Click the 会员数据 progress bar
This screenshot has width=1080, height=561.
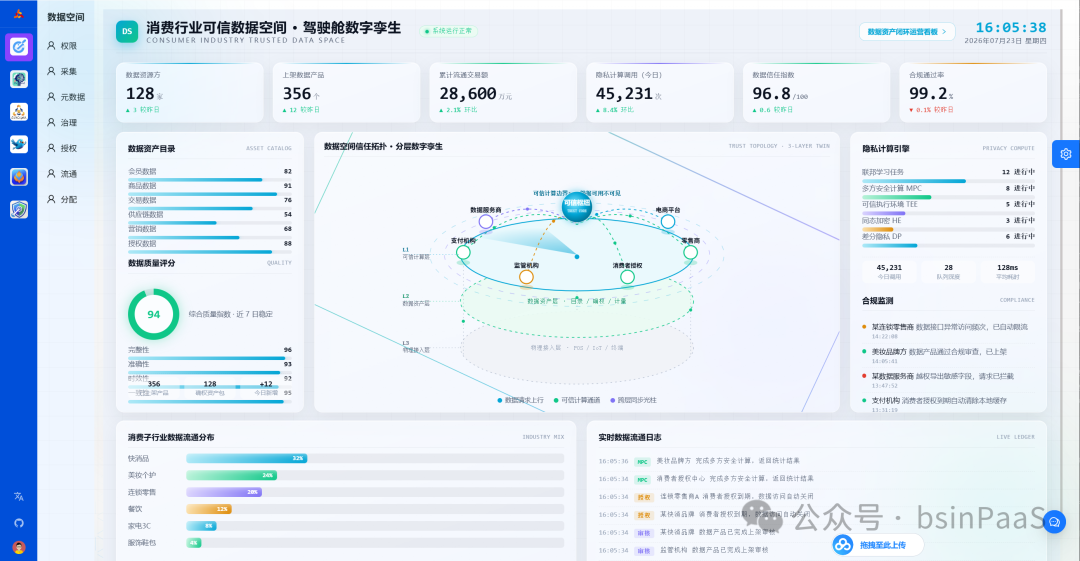pos(209,180)
